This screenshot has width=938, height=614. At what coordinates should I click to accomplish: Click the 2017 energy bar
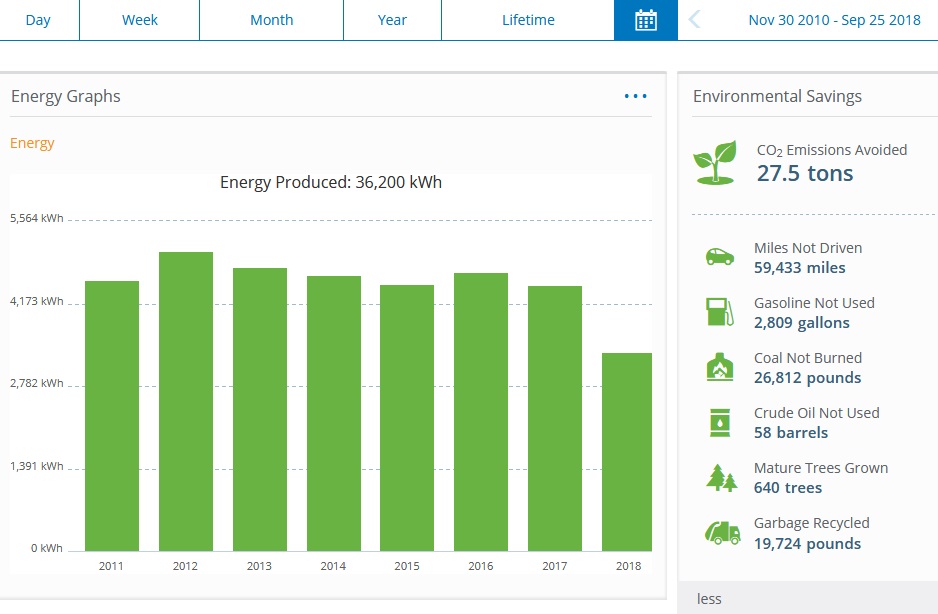pyautogui.click(x=555, y=418)
